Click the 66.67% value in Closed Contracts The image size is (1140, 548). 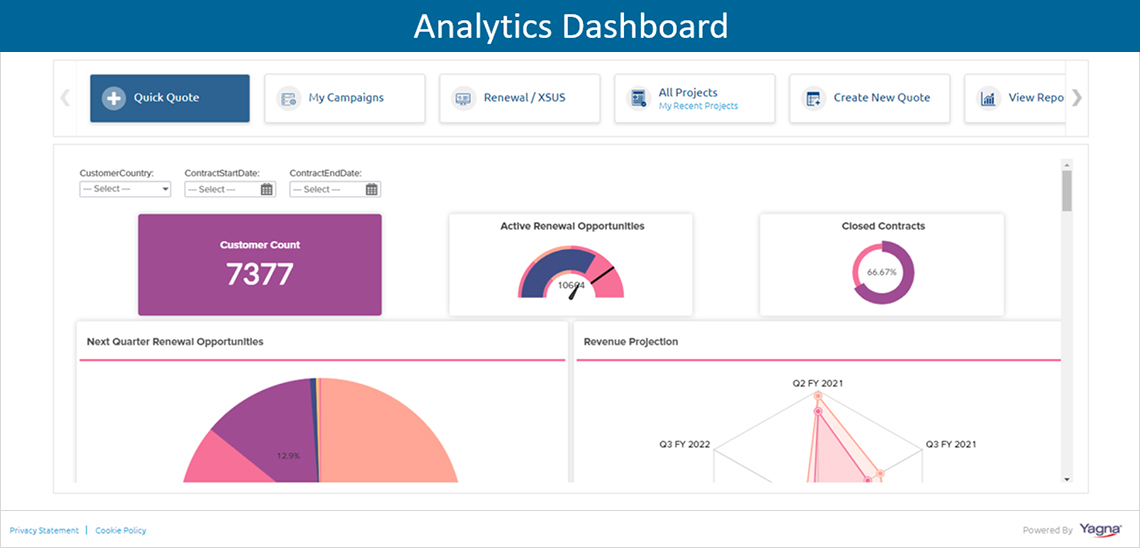(882, 273)
